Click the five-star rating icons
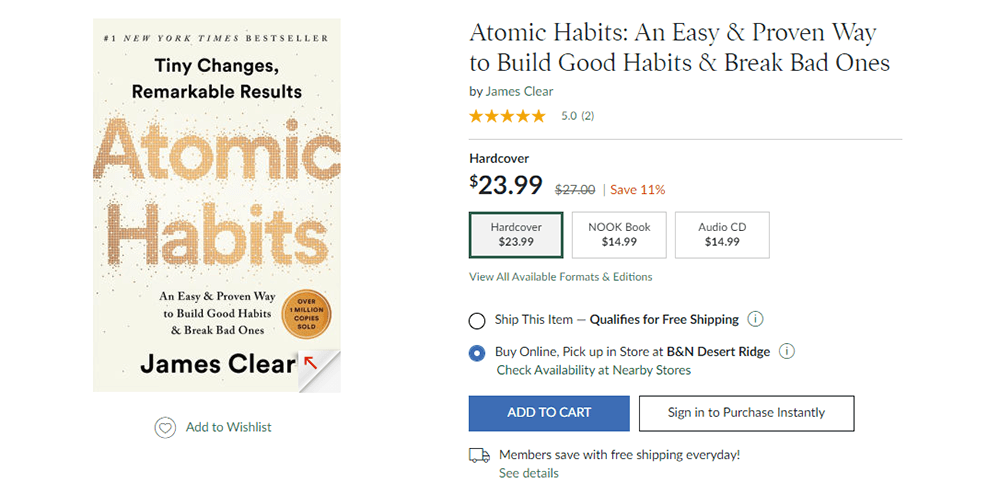Viewport: 1000px width, 483px height. pos(507,116)
